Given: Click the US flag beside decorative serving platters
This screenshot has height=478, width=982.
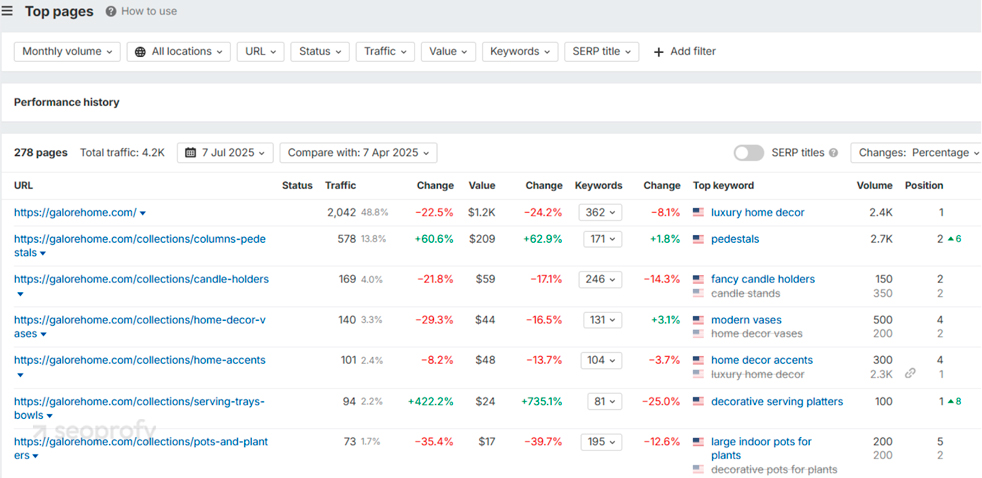Looking at the screenshot, I should (698, 402).
